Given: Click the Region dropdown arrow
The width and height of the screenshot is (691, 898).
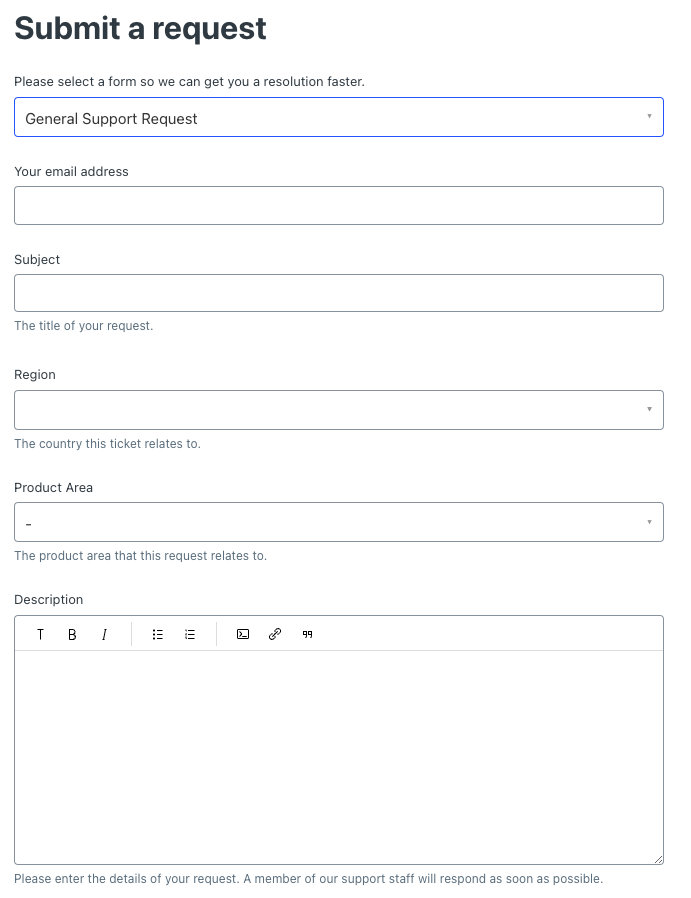Looking at the screenshot, I should pos(649,410).
